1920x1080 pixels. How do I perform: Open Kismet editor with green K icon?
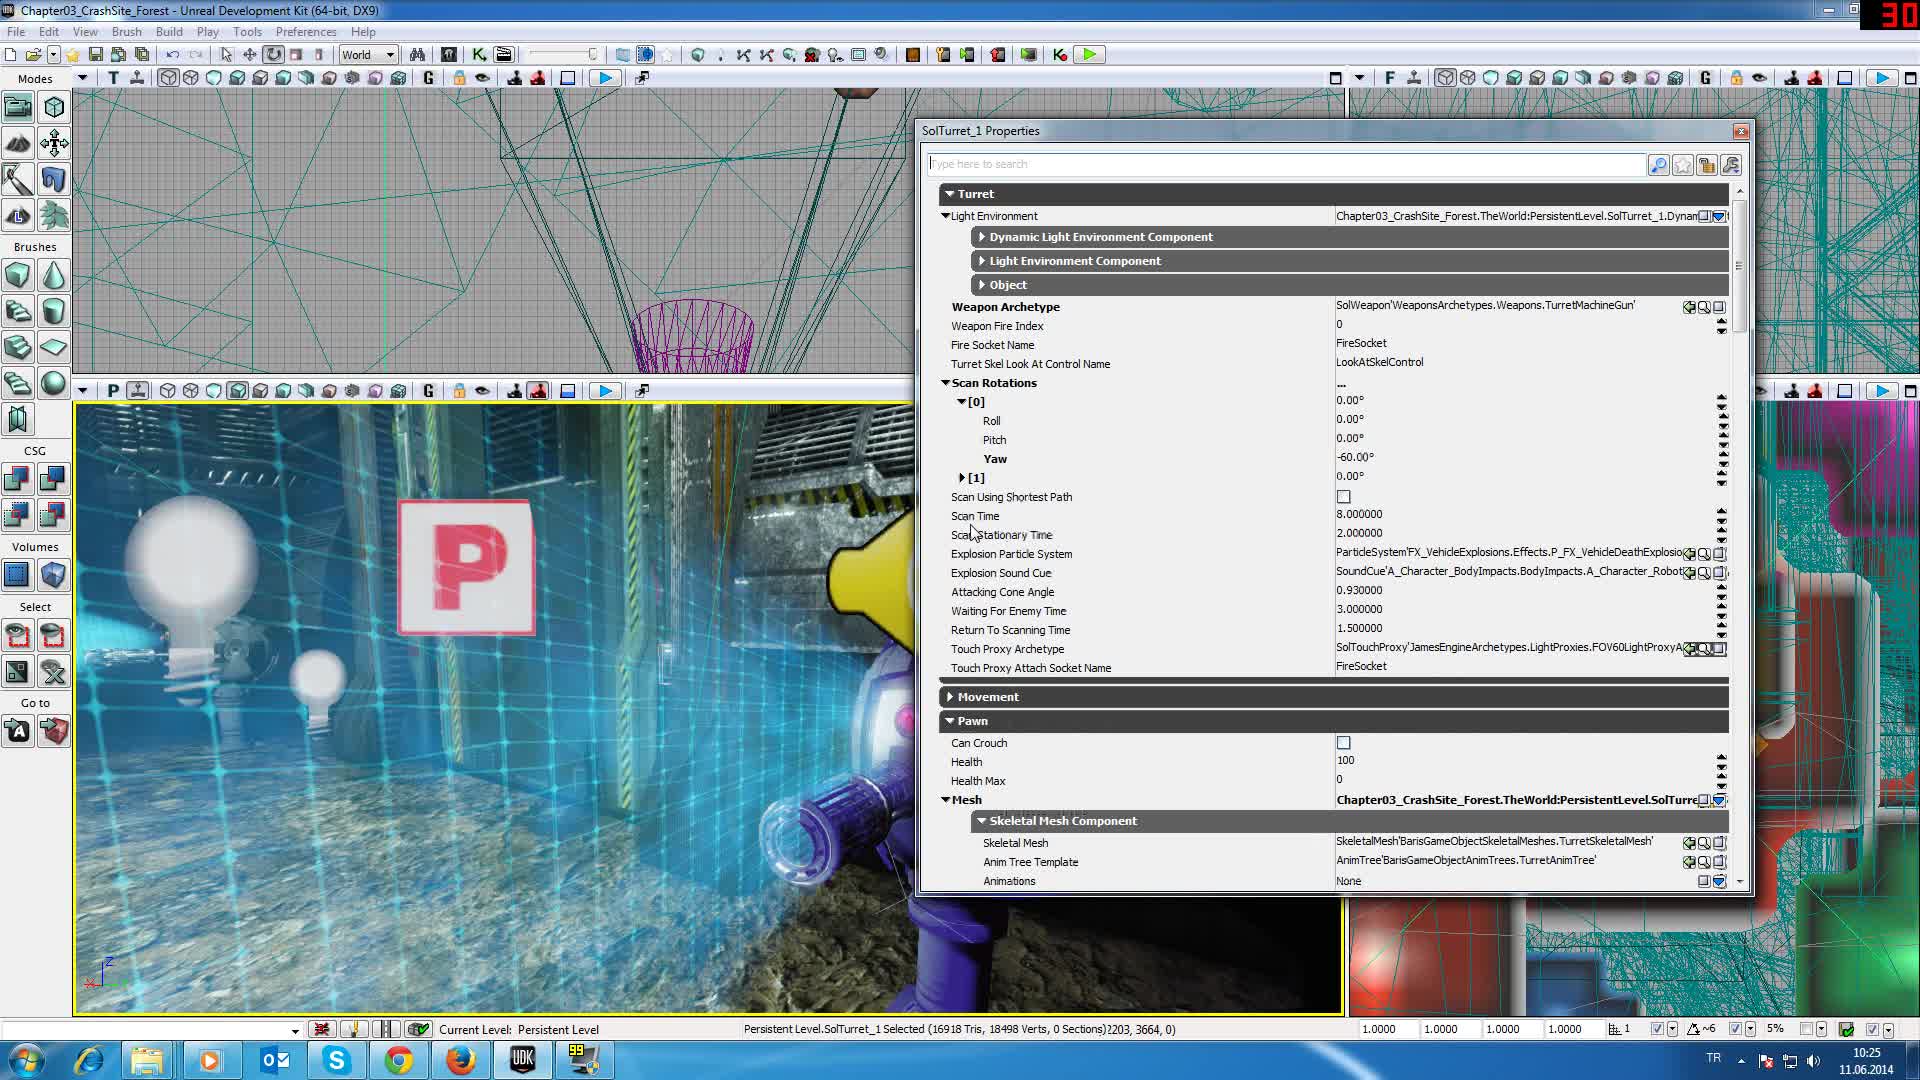pyautogui.click(x=479, y=55)
